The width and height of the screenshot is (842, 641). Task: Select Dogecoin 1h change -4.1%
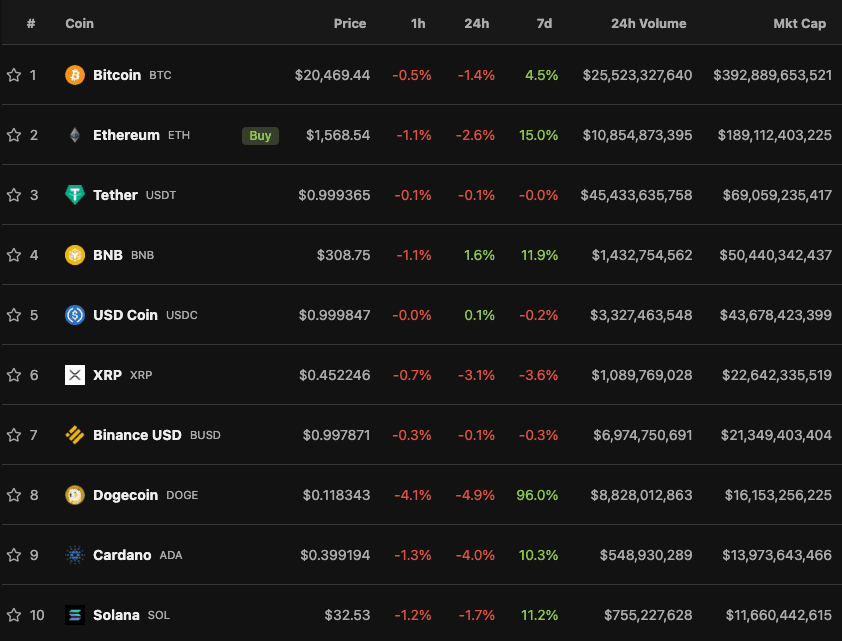point(412,495)
